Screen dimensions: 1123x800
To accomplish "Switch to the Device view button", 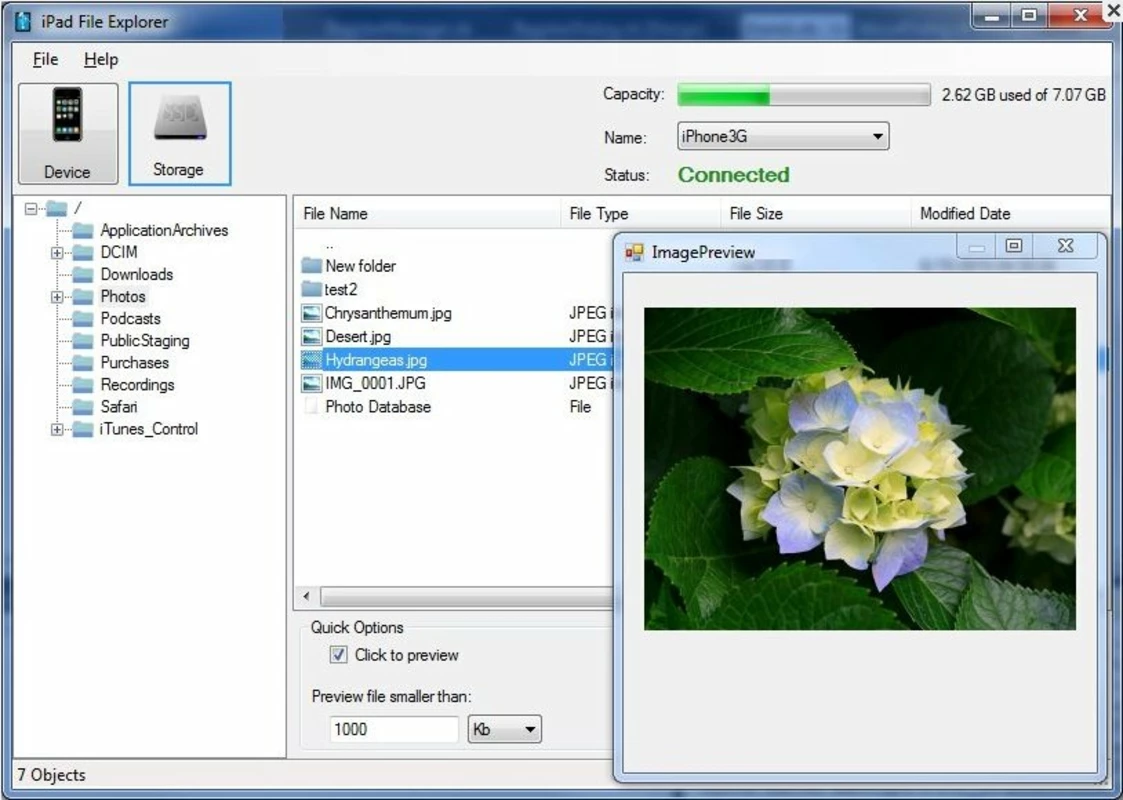I will 68,133.
